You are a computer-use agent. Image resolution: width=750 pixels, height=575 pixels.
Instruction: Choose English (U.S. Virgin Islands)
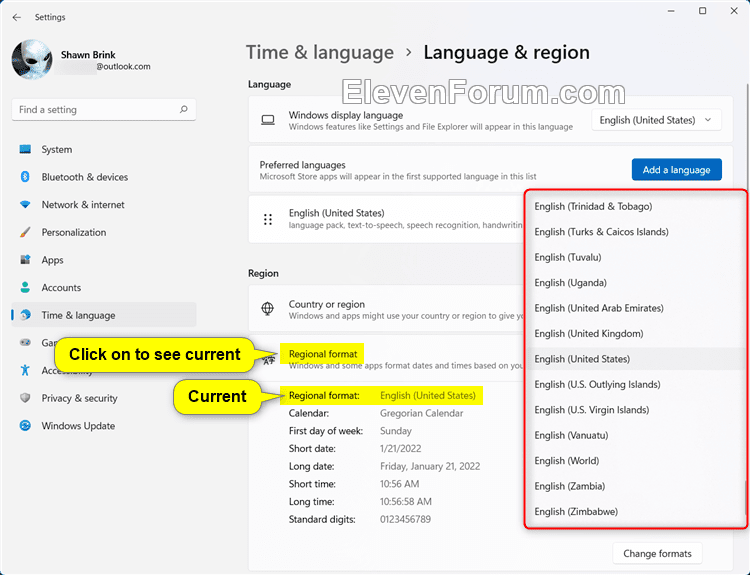(635, 410)
